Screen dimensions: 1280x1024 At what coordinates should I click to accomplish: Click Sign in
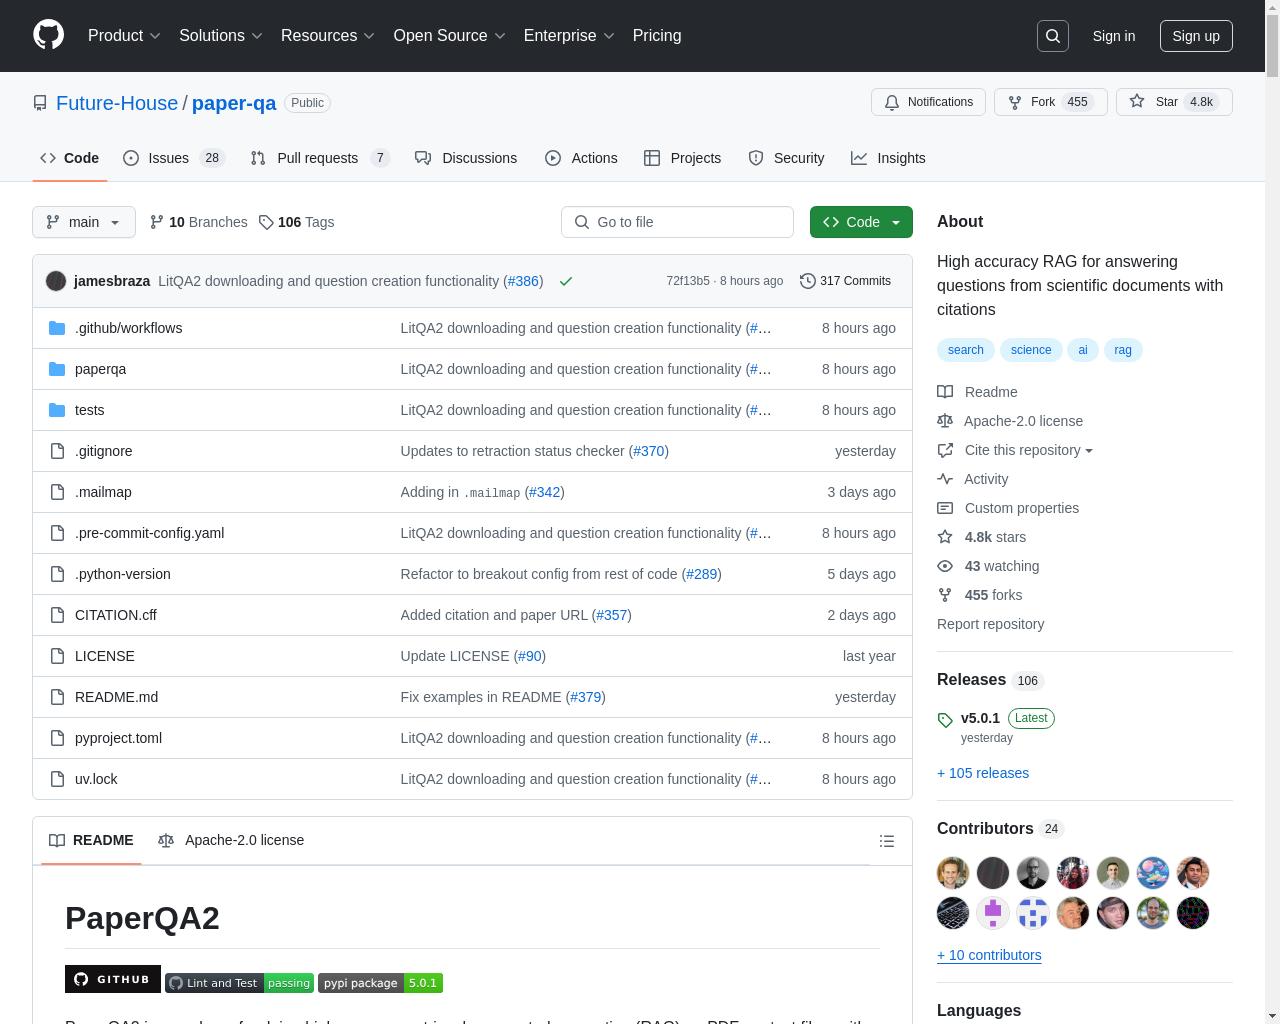pyautogui.click(x=1113, y=36)
